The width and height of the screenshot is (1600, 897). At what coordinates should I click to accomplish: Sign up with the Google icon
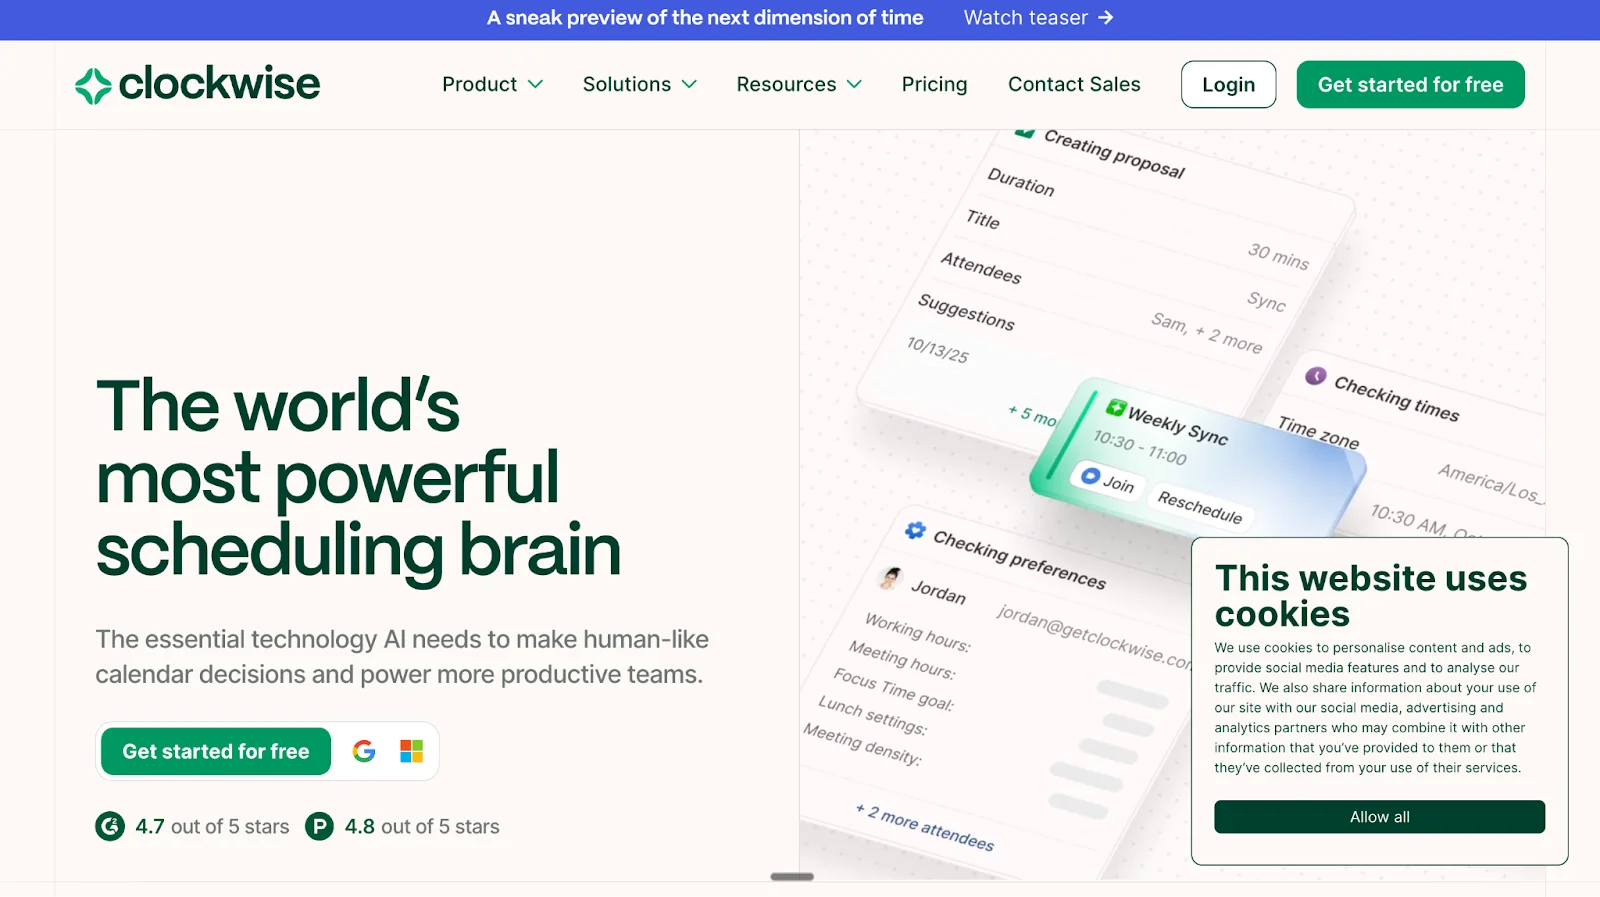pos(364,751)
